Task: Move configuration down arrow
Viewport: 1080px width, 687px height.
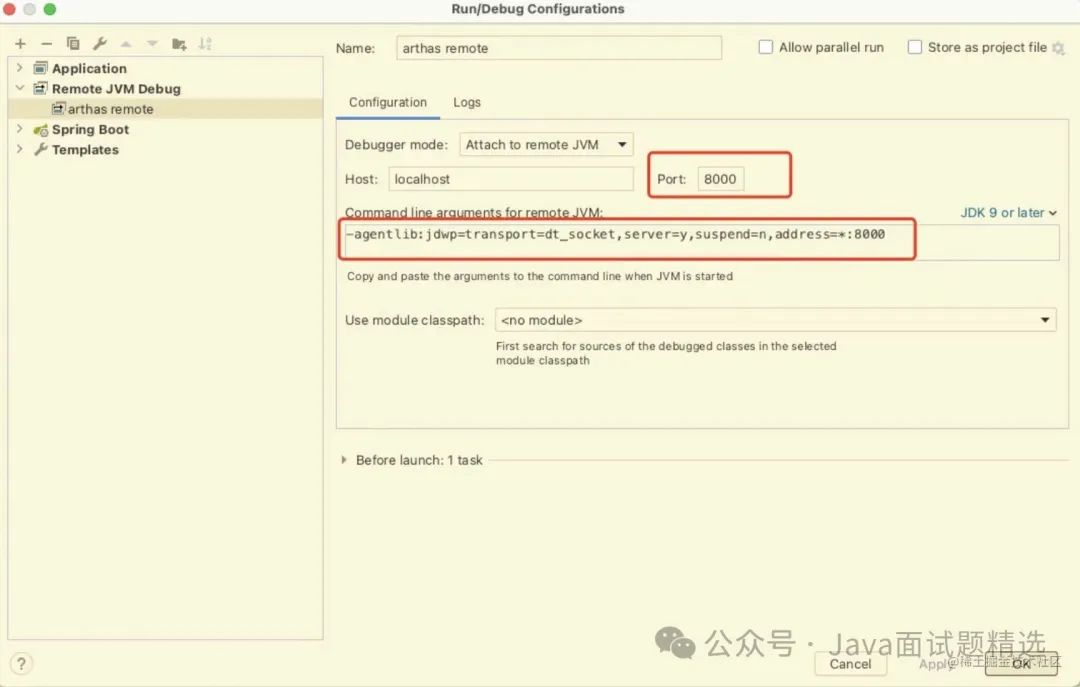Action: [152, 44]
